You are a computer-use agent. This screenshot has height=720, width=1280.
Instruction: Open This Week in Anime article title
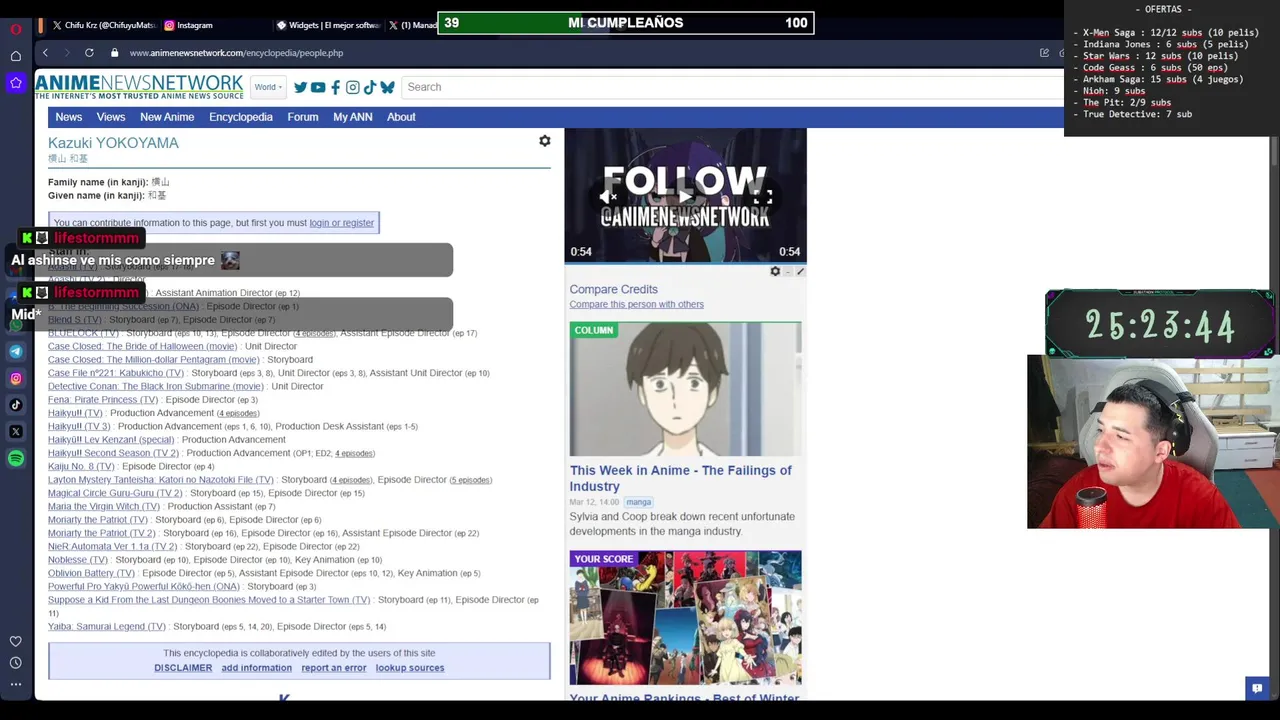pos(681,478)
